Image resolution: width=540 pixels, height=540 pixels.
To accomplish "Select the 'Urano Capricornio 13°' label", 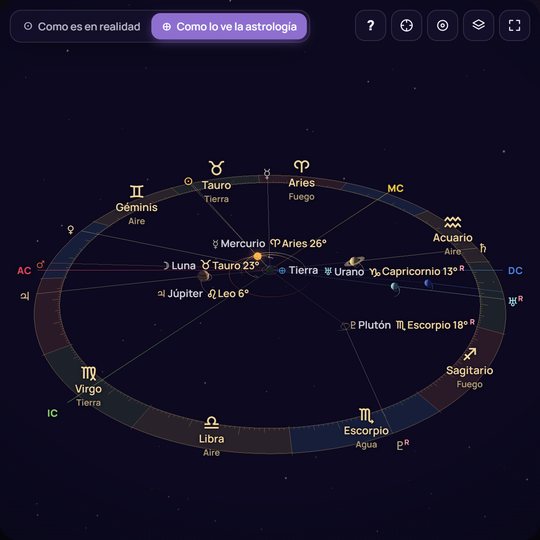I will (x=394, y=271).
